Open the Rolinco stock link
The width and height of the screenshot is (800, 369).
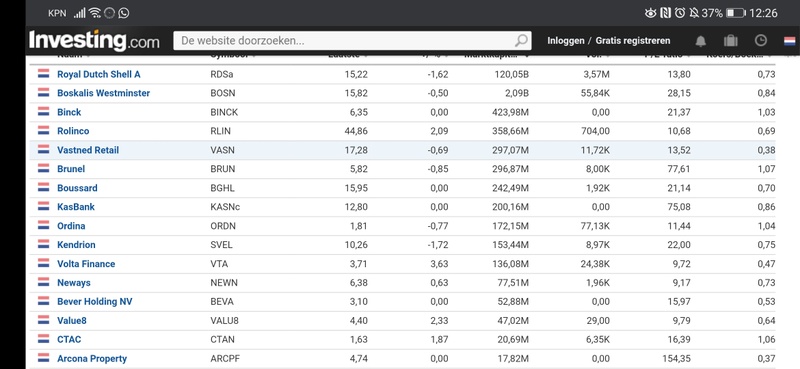point(73,131)
